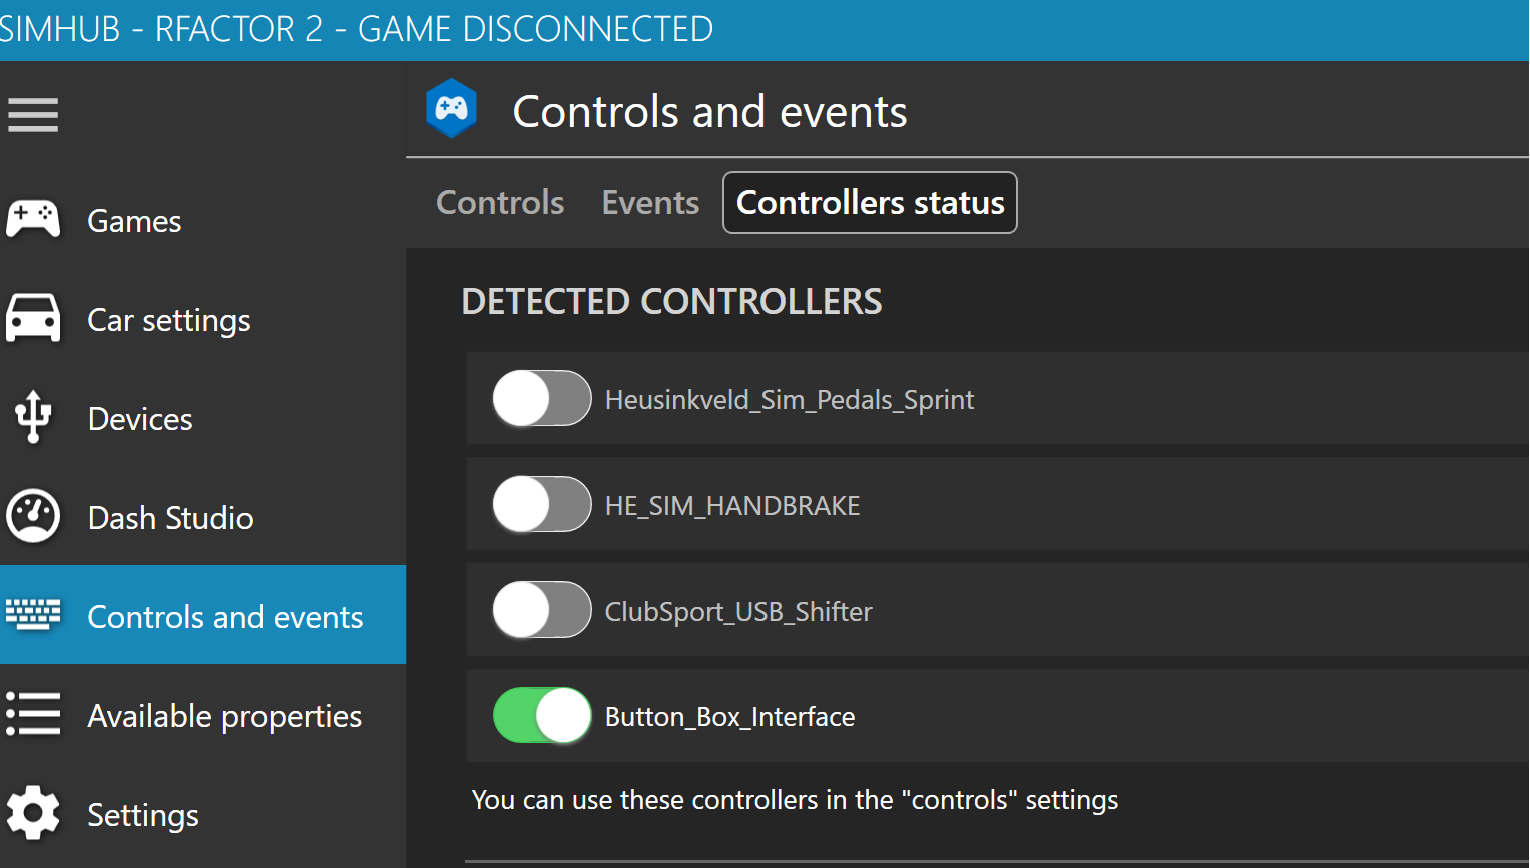Click the Available properties list icon
Viewport: 1530px width, 868px height.
coord(33,714)
